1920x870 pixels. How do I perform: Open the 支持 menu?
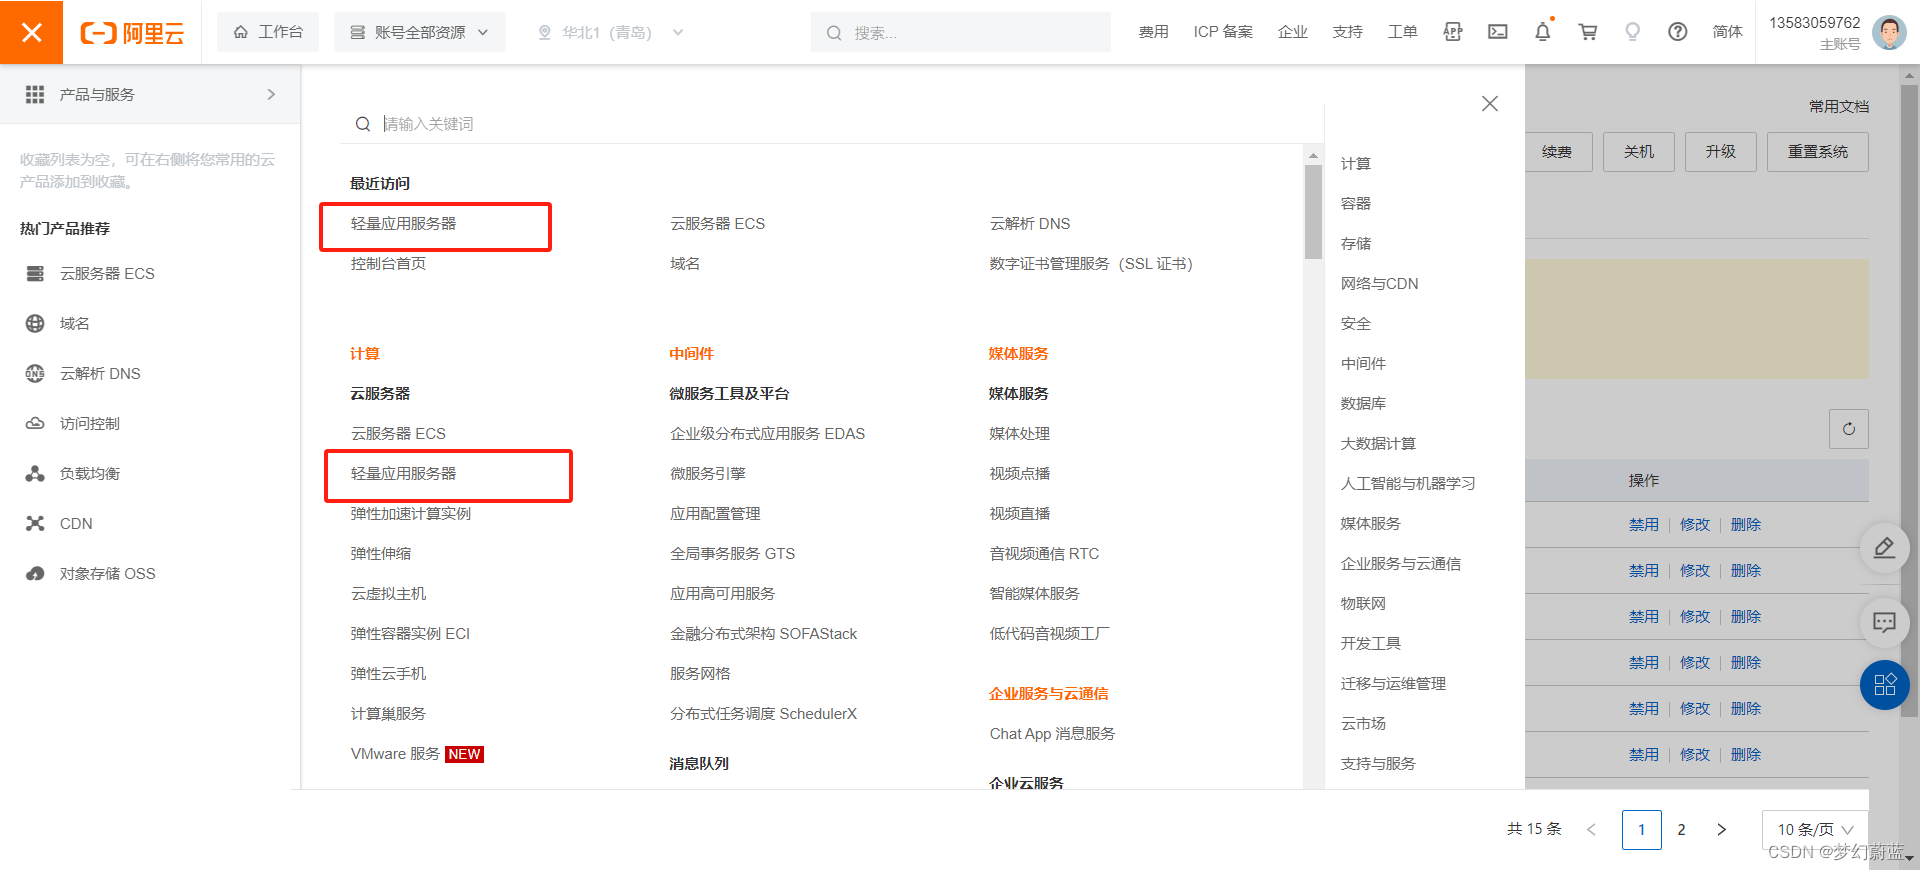[1348, 32]
